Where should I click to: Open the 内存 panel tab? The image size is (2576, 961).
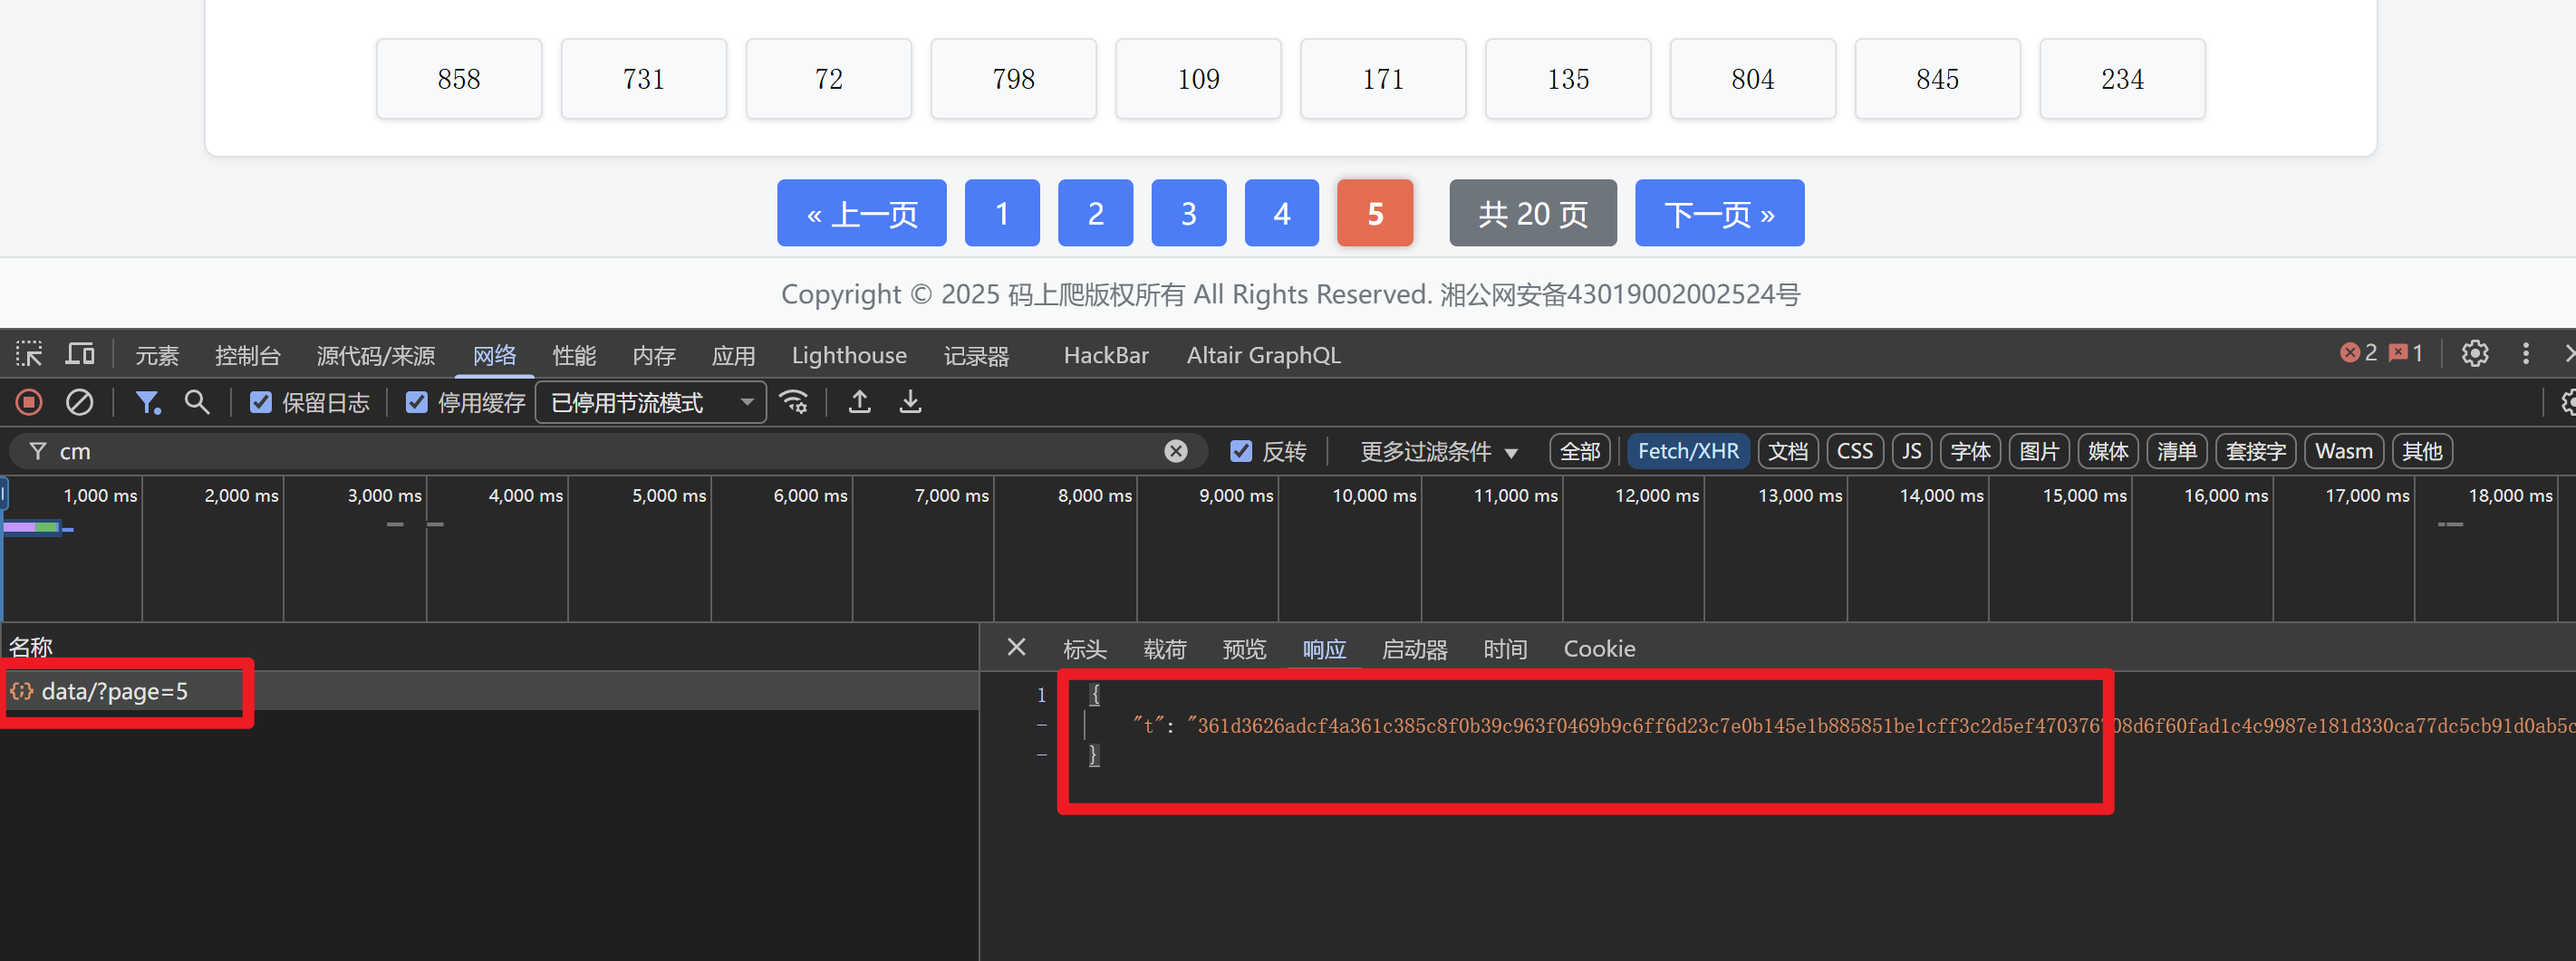point(654,355)
